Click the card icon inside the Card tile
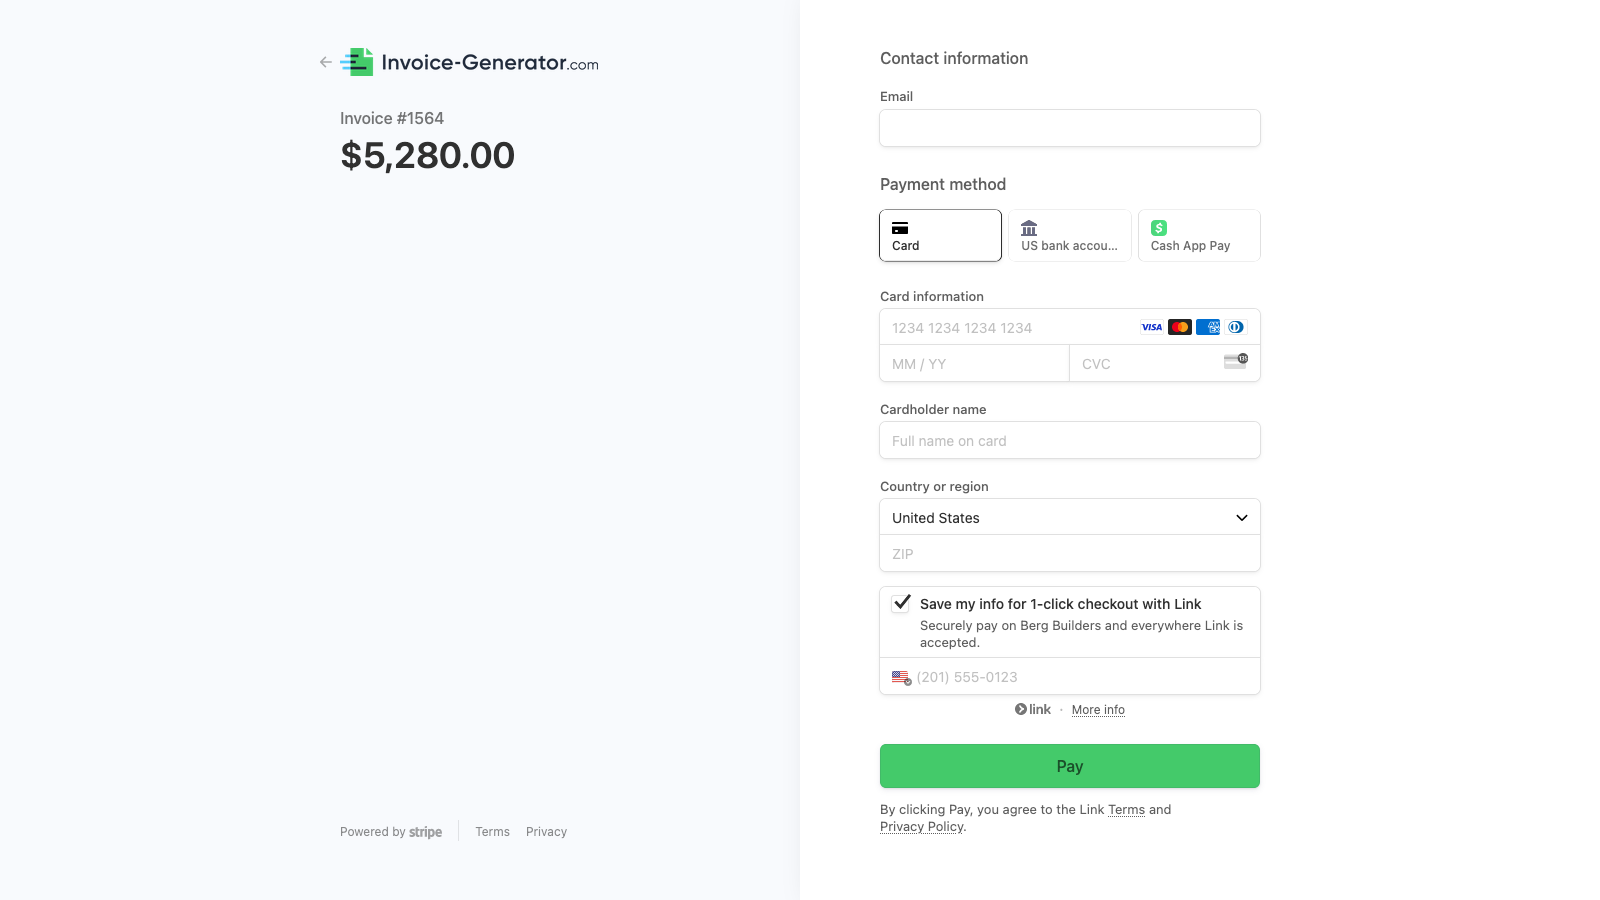1600x900 pixels. pos(901,226)
